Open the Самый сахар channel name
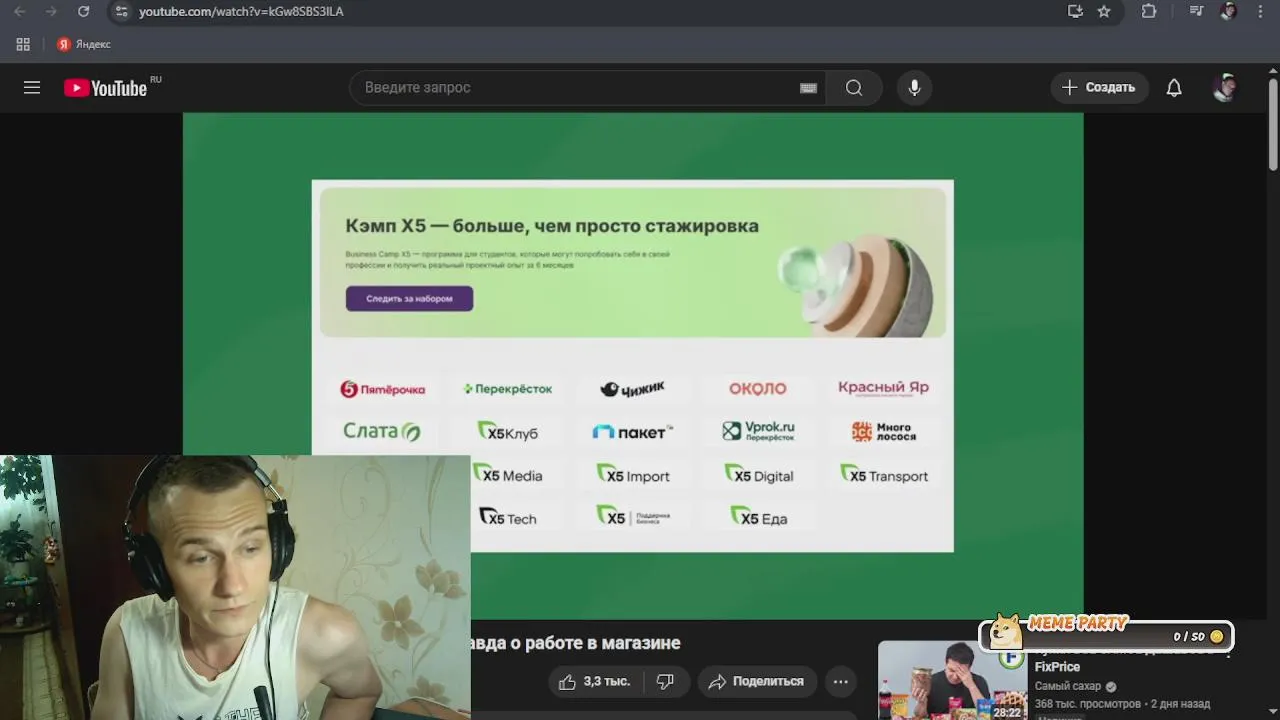Viewport: 1280px width, 720px height. 1068,687
